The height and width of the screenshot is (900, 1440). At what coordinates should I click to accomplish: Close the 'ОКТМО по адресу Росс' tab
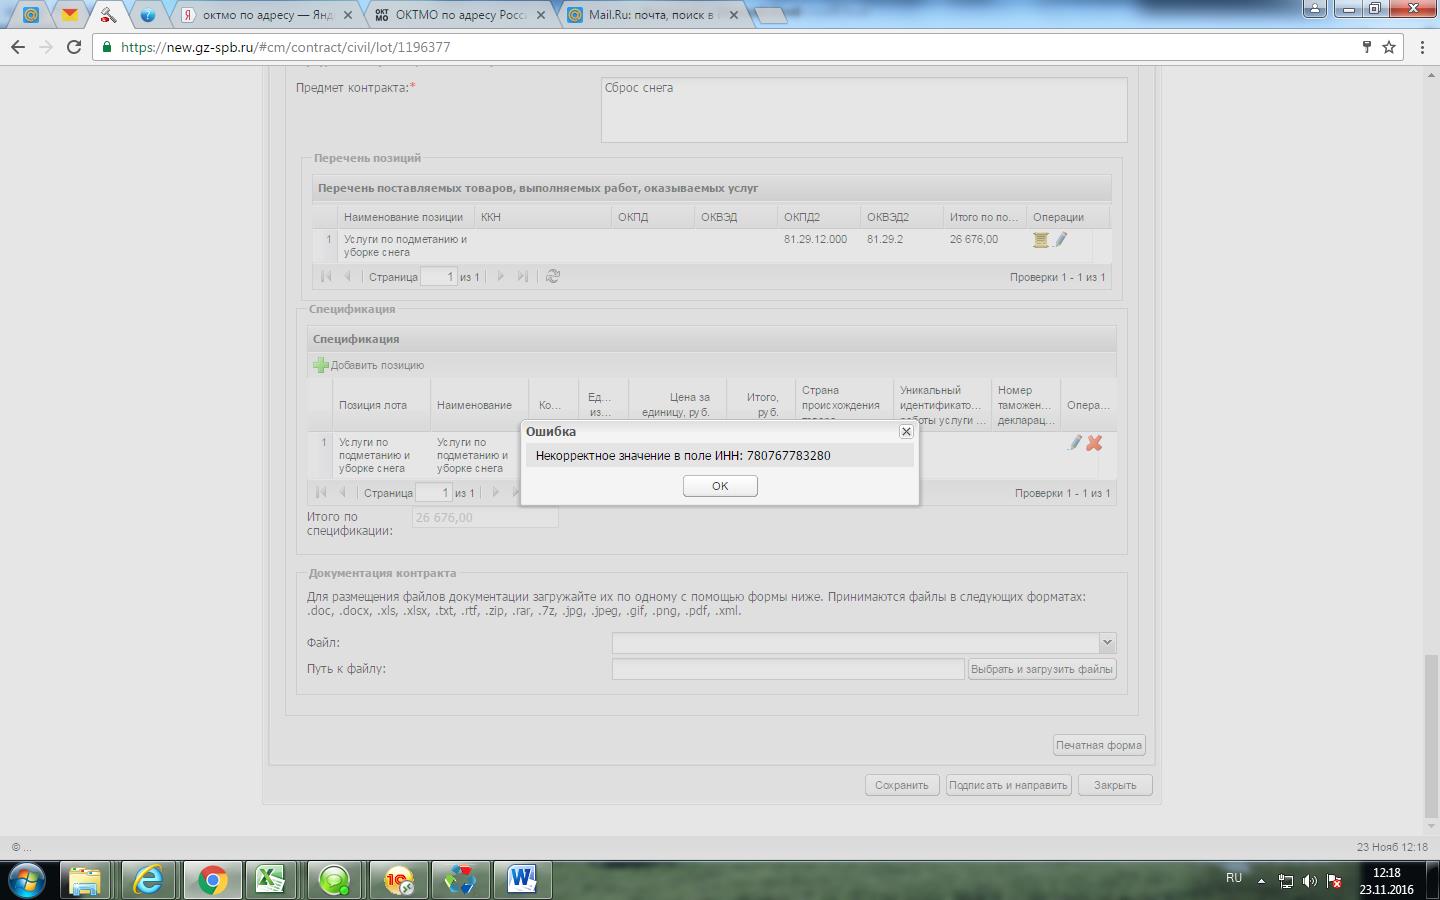pyautogui.click(x=541, y=15)
